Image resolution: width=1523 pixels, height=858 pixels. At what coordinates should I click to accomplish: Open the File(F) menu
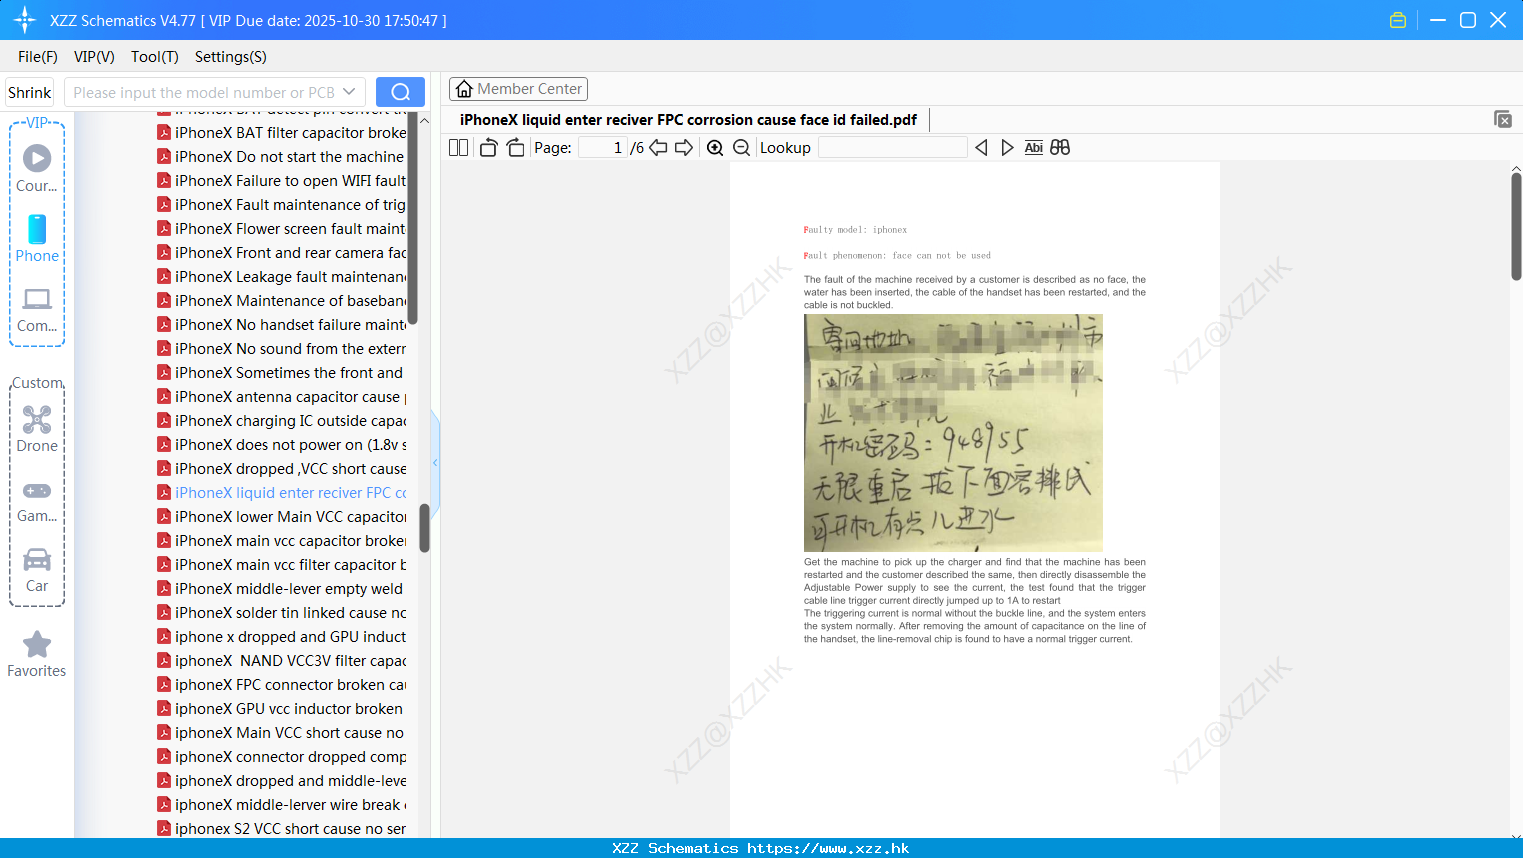[x=38, y=57]
